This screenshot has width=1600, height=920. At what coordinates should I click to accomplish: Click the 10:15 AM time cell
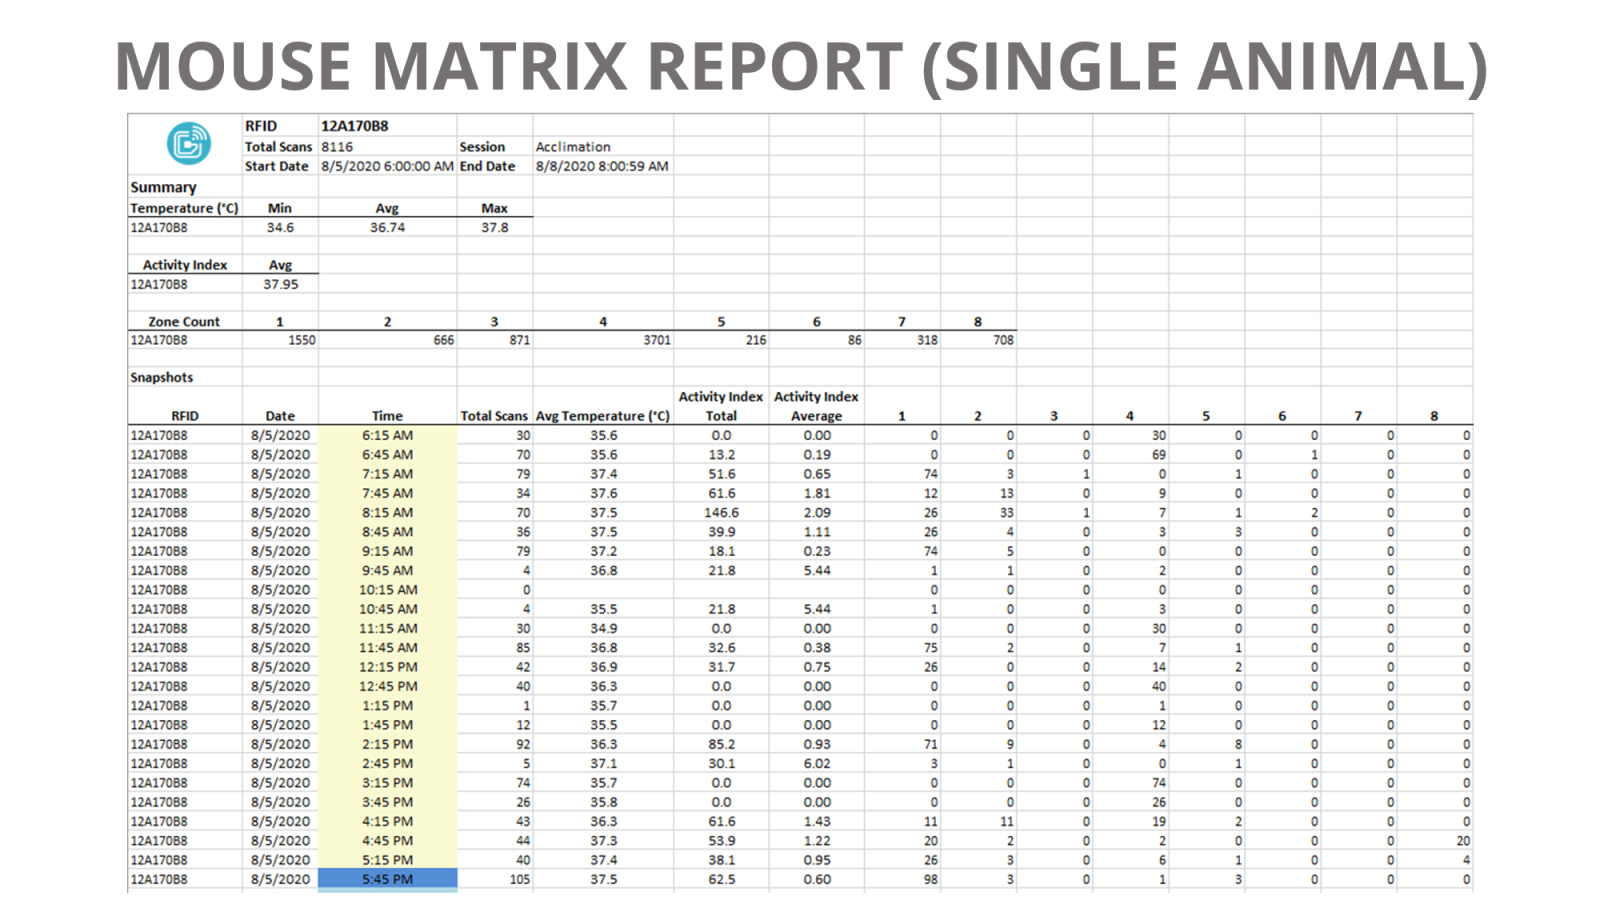[388, 590]
